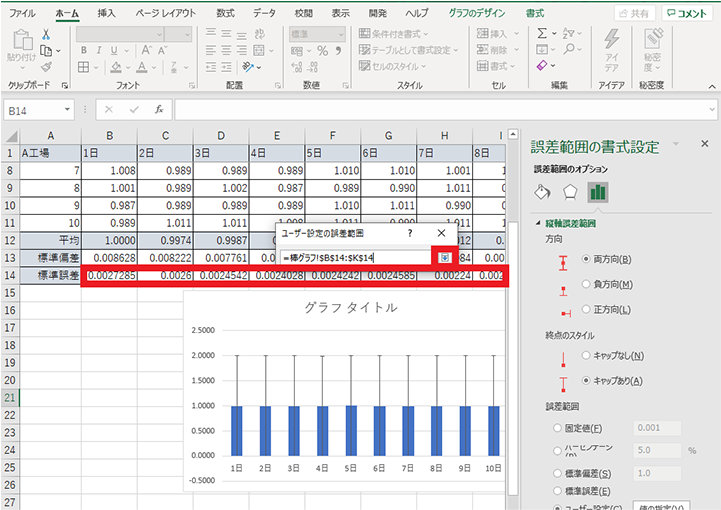
Task: Open the Name Box dropdown showing B14
Action: tap(67, 109)
